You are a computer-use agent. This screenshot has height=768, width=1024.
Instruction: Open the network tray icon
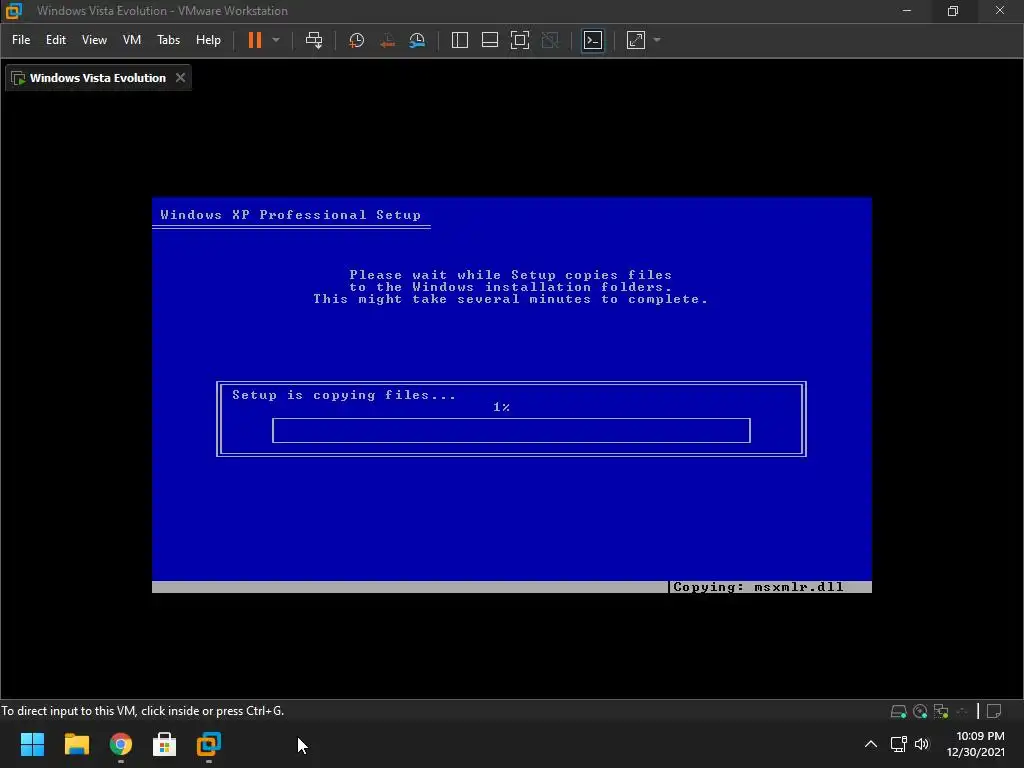(899, 744)
